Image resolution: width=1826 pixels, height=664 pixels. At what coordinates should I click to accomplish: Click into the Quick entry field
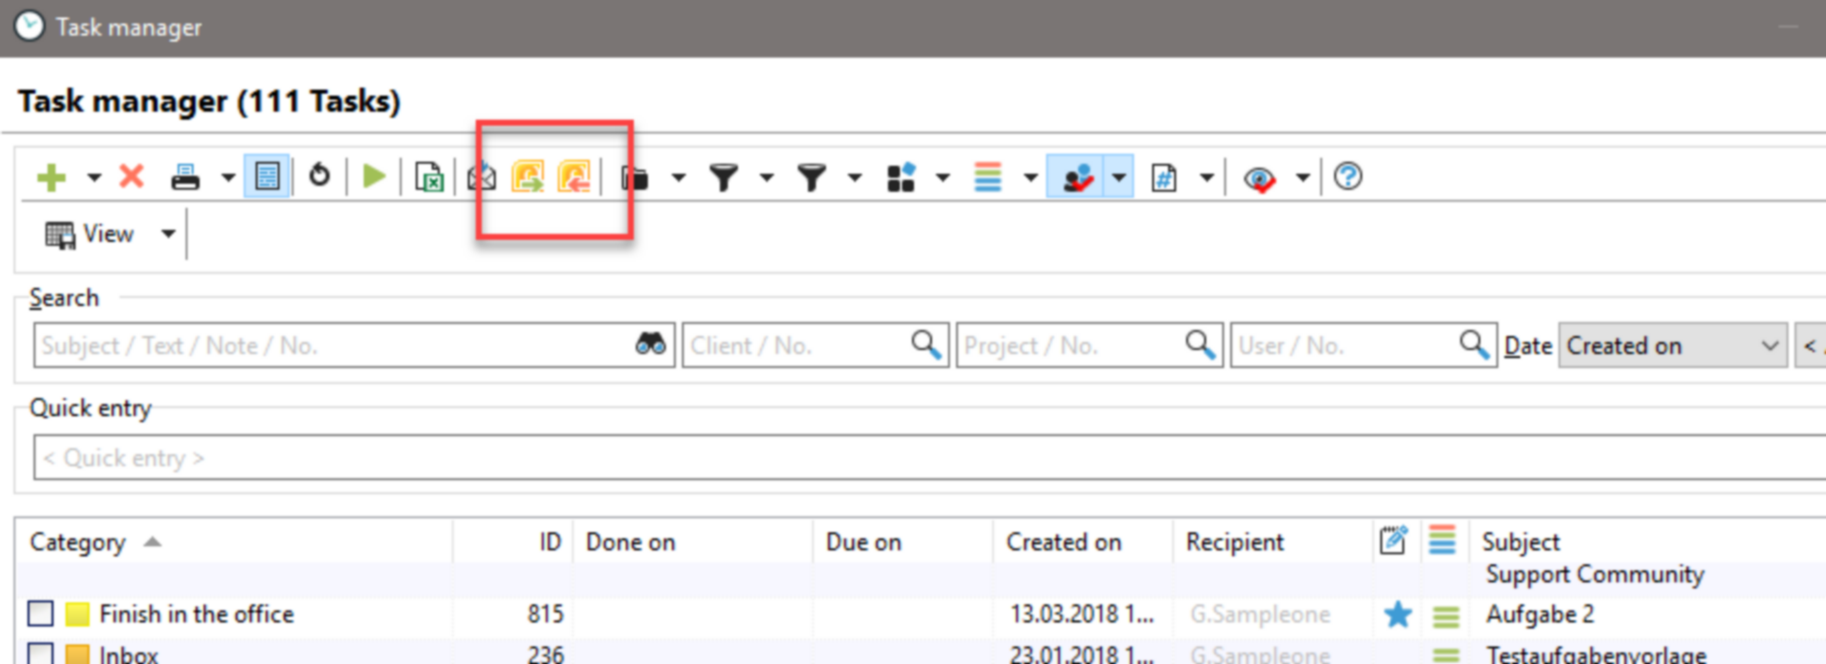900,458
